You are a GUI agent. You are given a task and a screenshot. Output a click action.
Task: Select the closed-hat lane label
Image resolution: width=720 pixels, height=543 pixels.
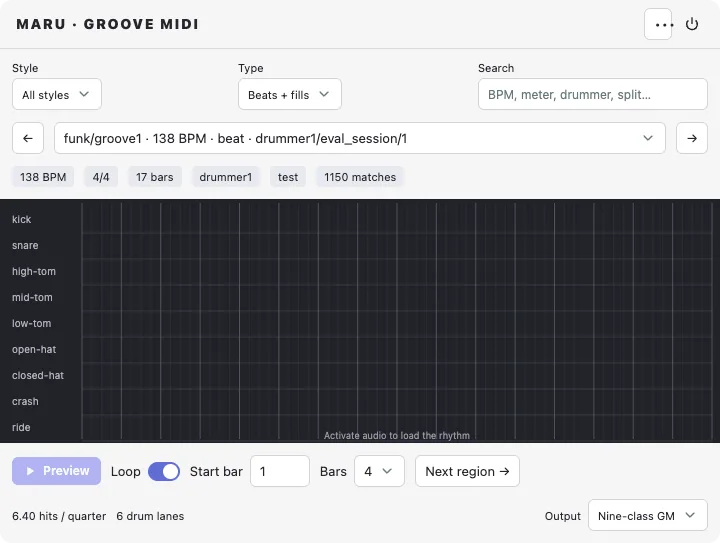(x=38, y=375)
